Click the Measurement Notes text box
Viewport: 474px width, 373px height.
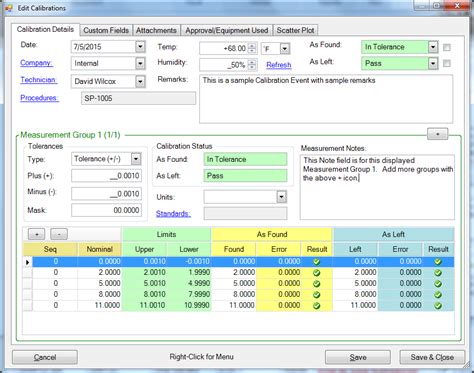point(377,187)
